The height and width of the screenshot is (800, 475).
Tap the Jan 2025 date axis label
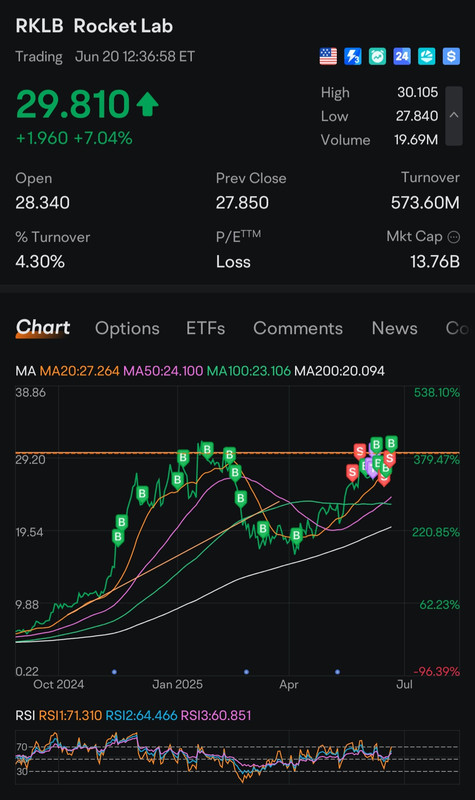click(x=178, y=684)
